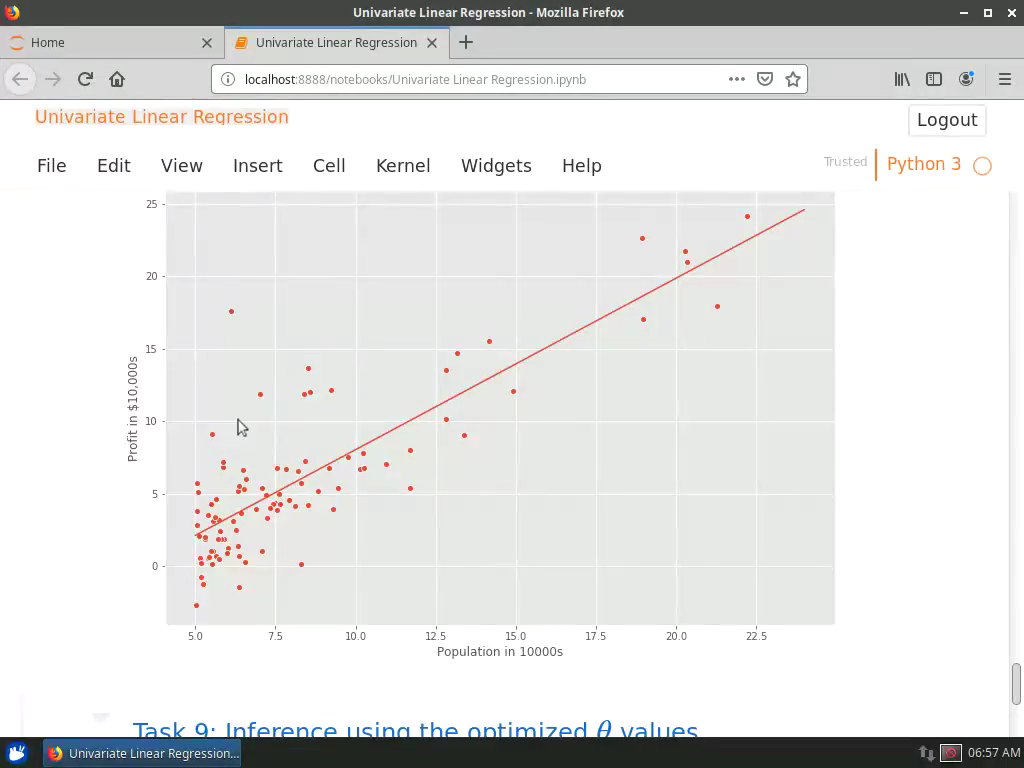Click the Firefox icon in the taskbar
This screenshot has height=768, width=1024.
click(58, 753)
